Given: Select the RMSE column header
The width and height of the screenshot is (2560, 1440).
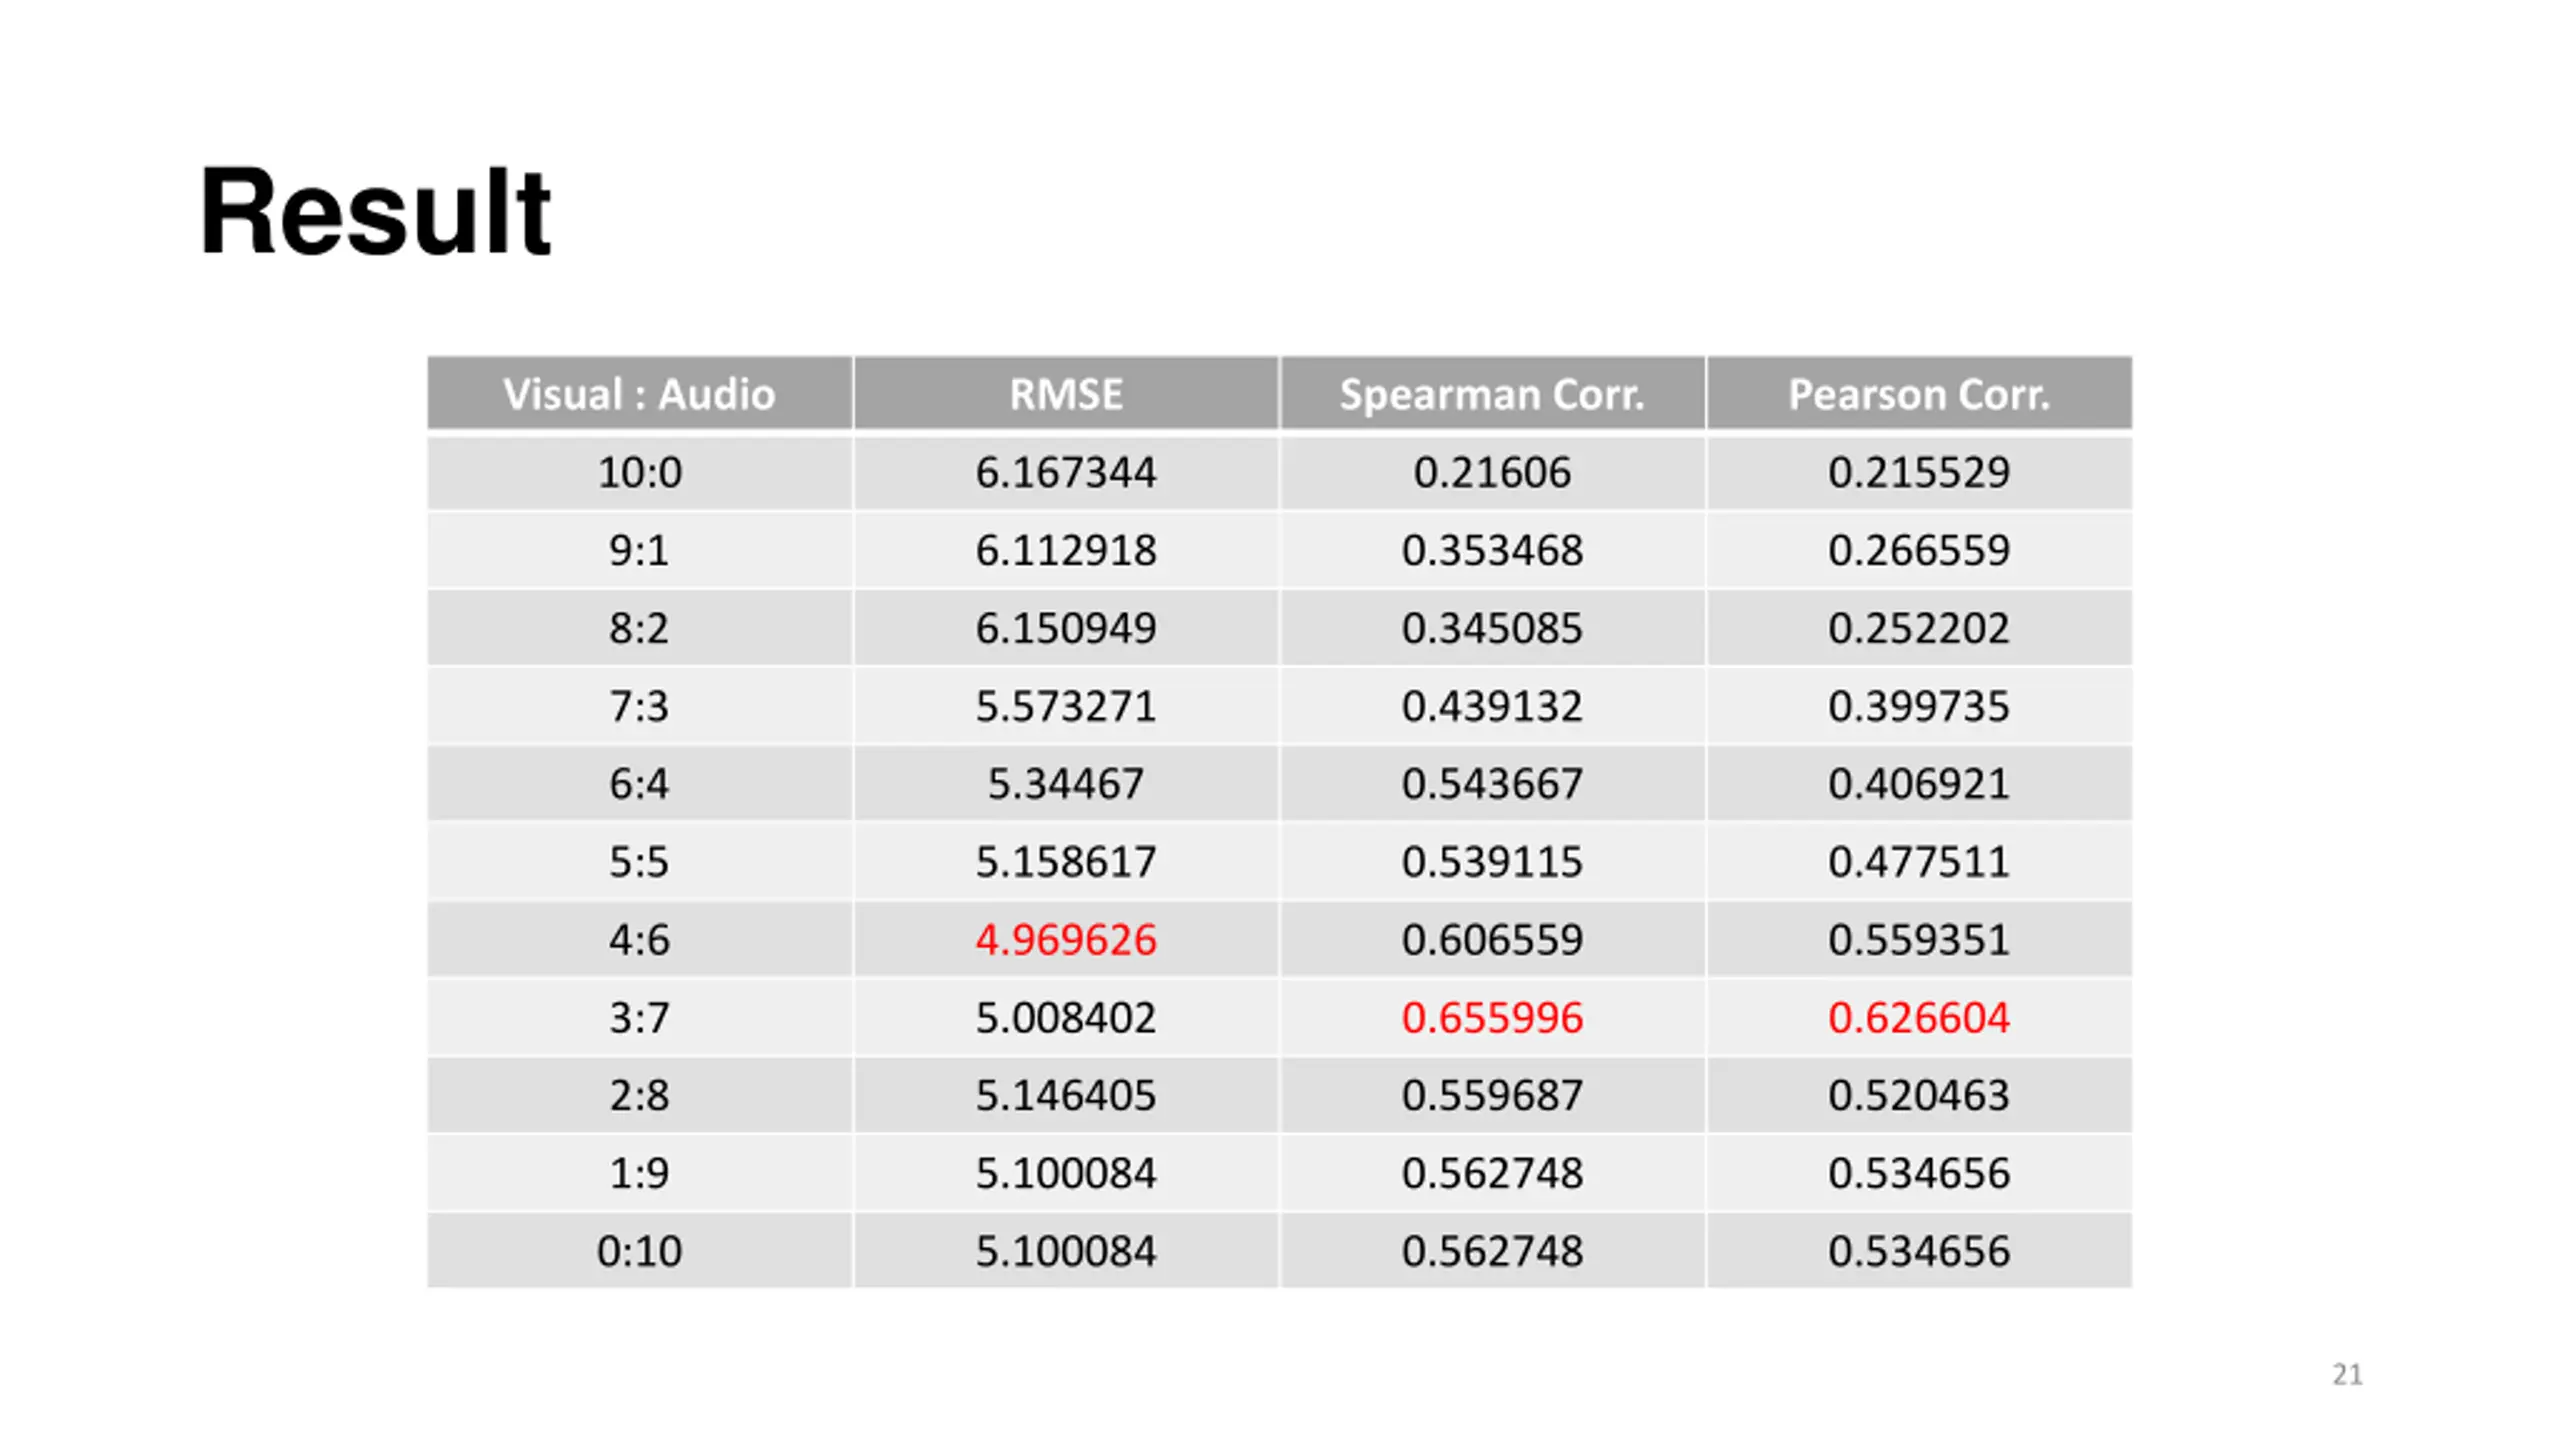Looking at the screenshot, I should pyautogui.click(x=1066, y=393).
